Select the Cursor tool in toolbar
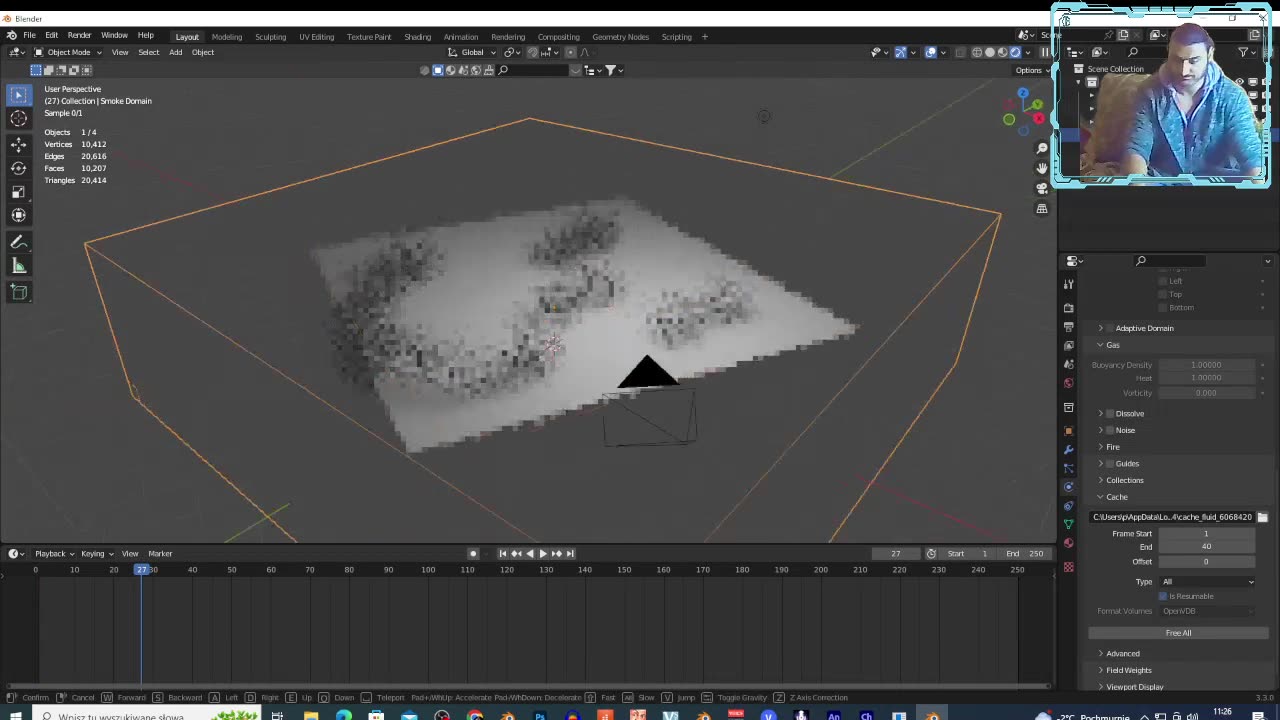This screenshot has height=720, width=1280. 18,118
